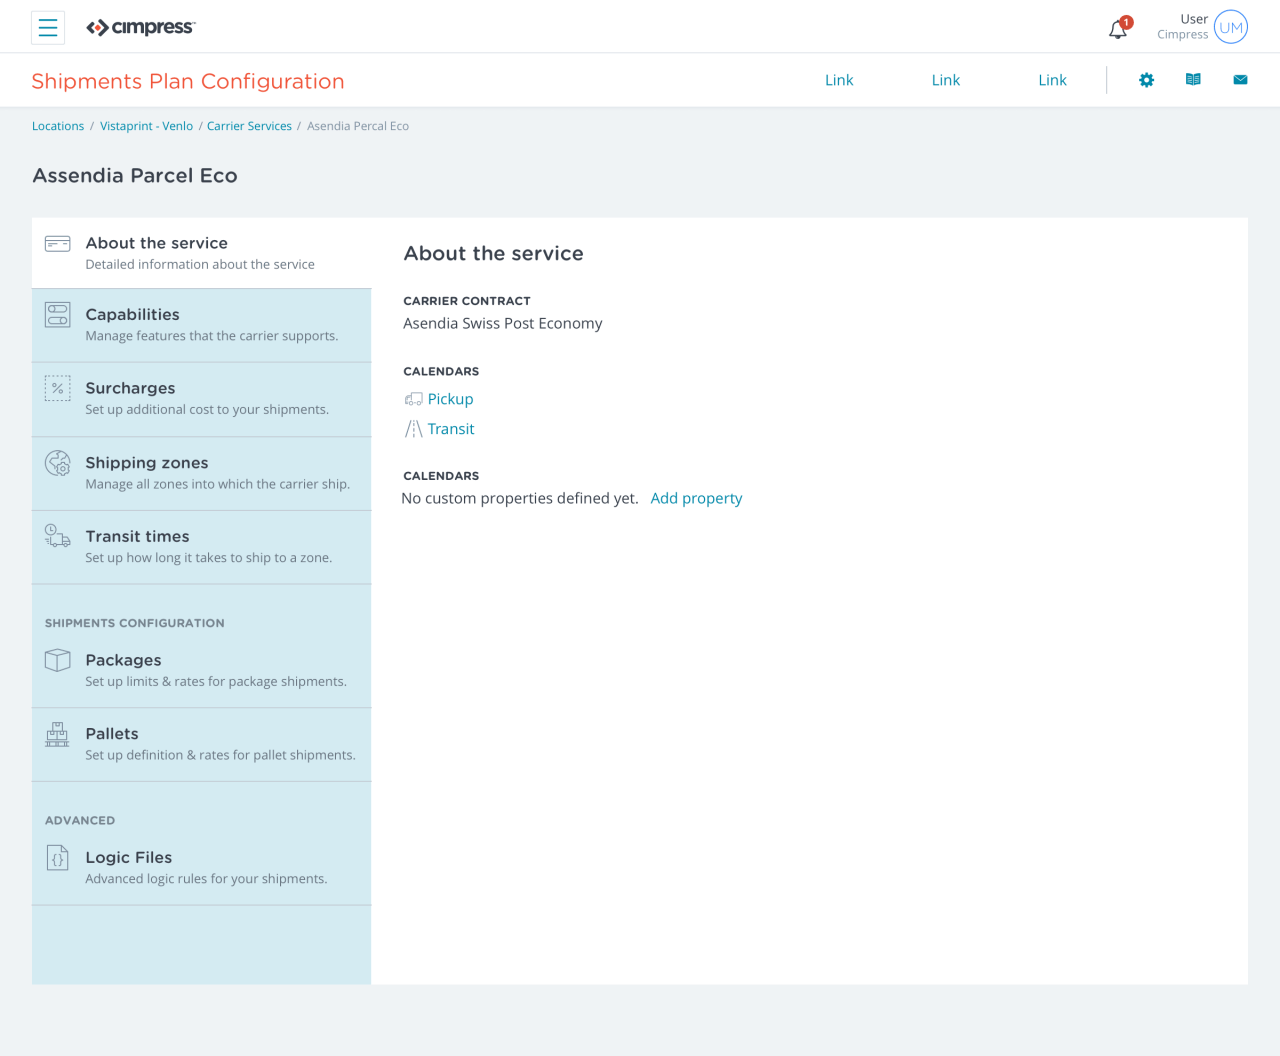Click the CARRIER CONTRACT label

point(467,301)
